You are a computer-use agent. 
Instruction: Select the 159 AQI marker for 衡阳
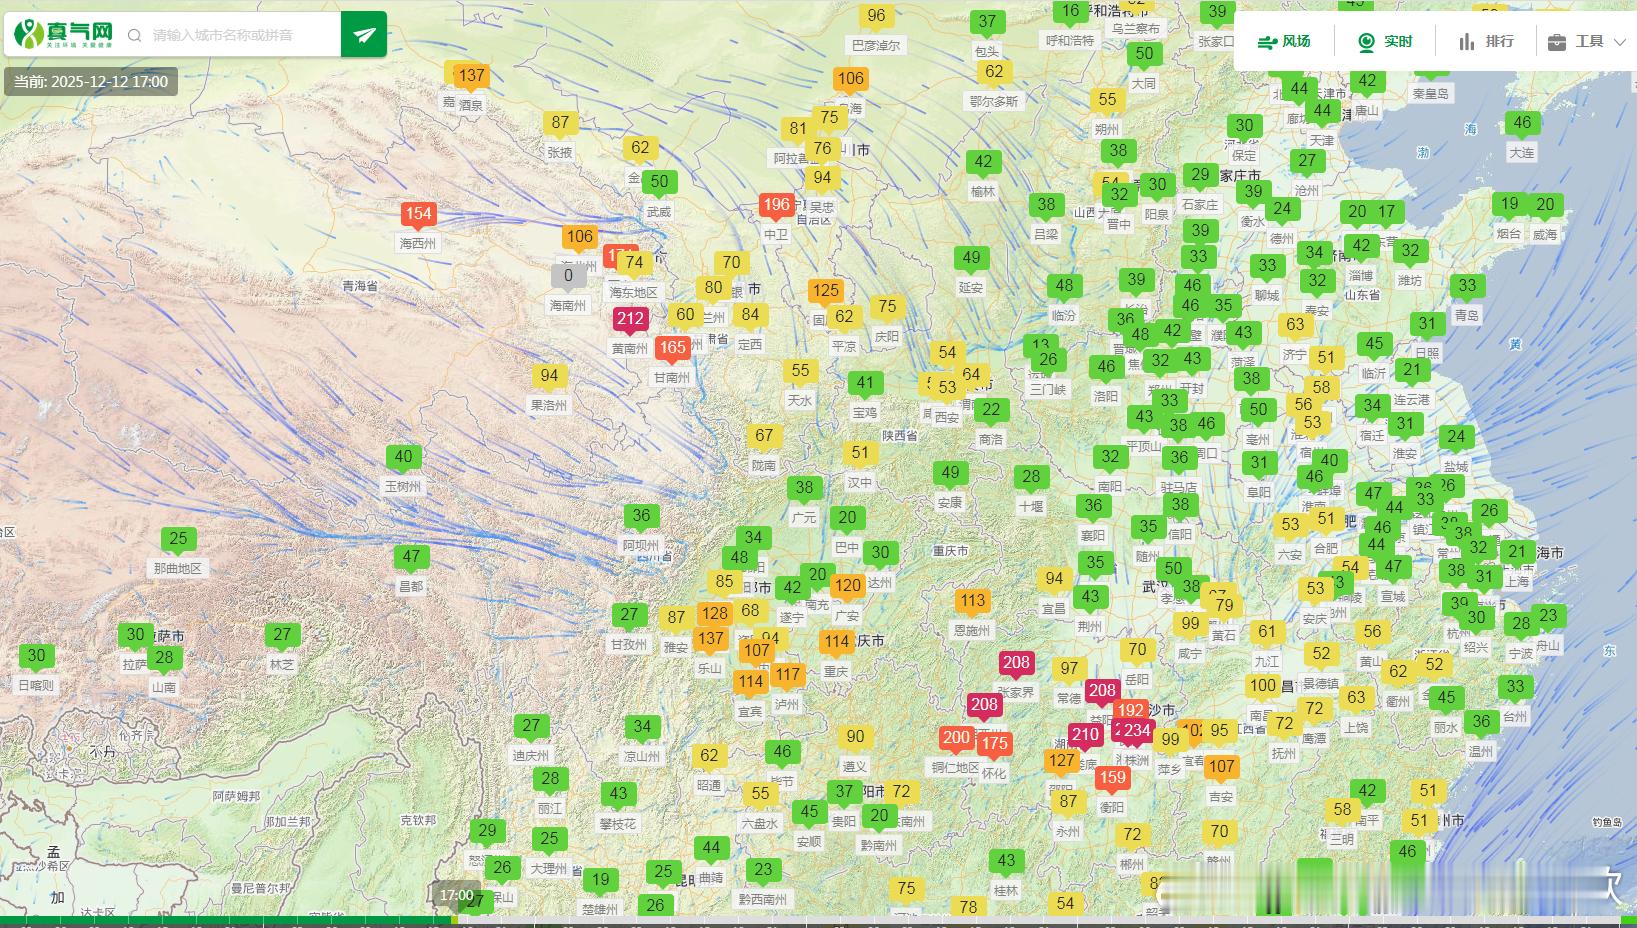[x=1112, y=779]
